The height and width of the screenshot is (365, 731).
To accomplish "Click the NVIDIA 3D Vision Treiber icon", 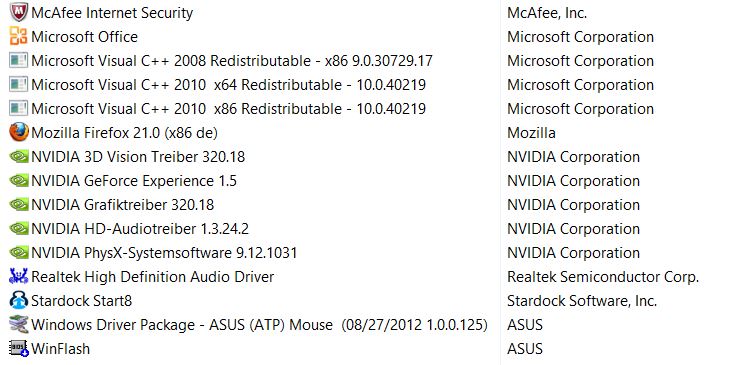I will (x=19, y=157).
